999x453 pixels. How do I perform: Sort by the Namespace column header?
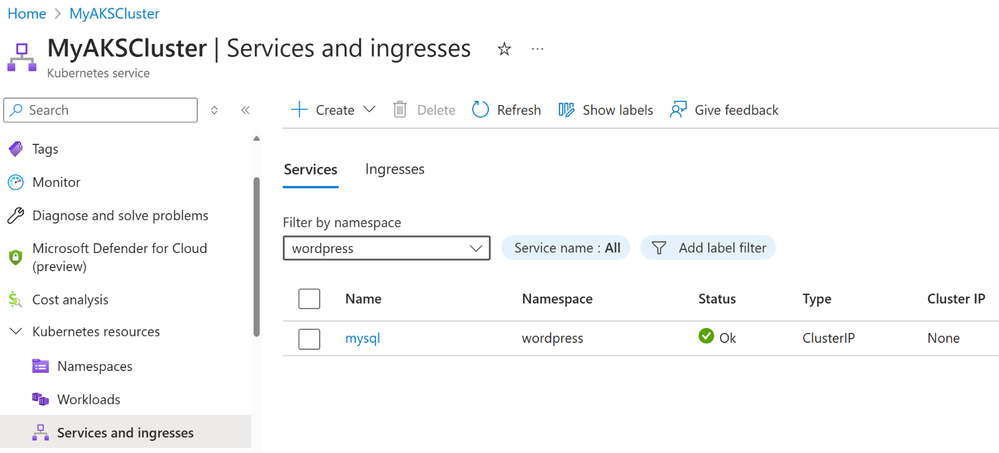pyautogui.click(x=557, y=299)
